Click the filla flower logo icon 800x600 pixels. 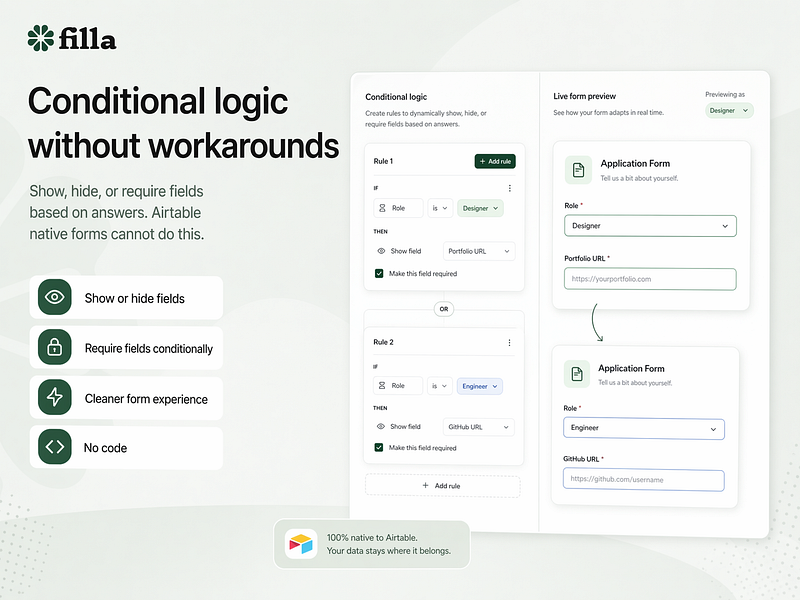point(41,38)
